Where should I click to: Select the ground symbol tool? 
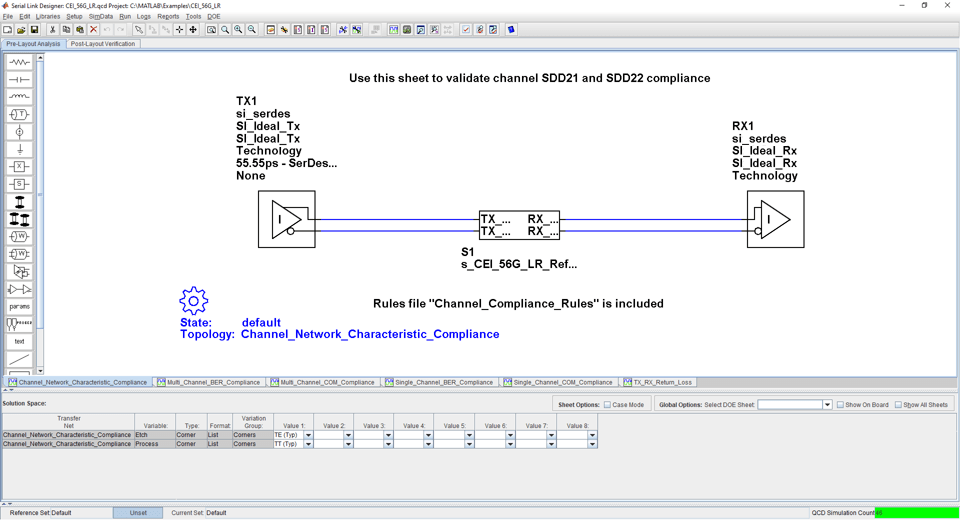click(x=19, y=149)
